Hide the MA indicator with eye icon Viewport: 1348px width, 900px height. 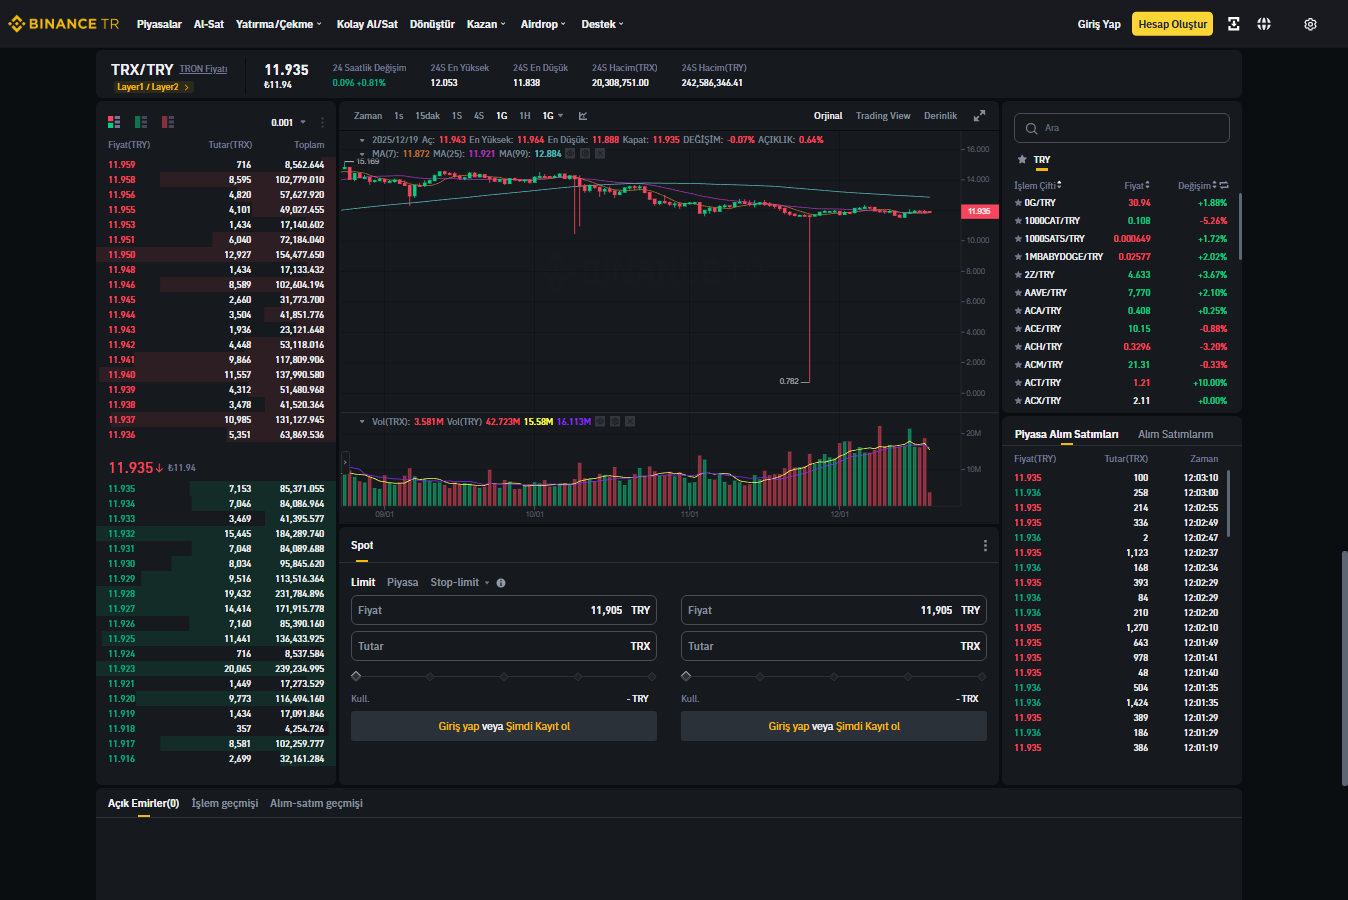point(570,154)
